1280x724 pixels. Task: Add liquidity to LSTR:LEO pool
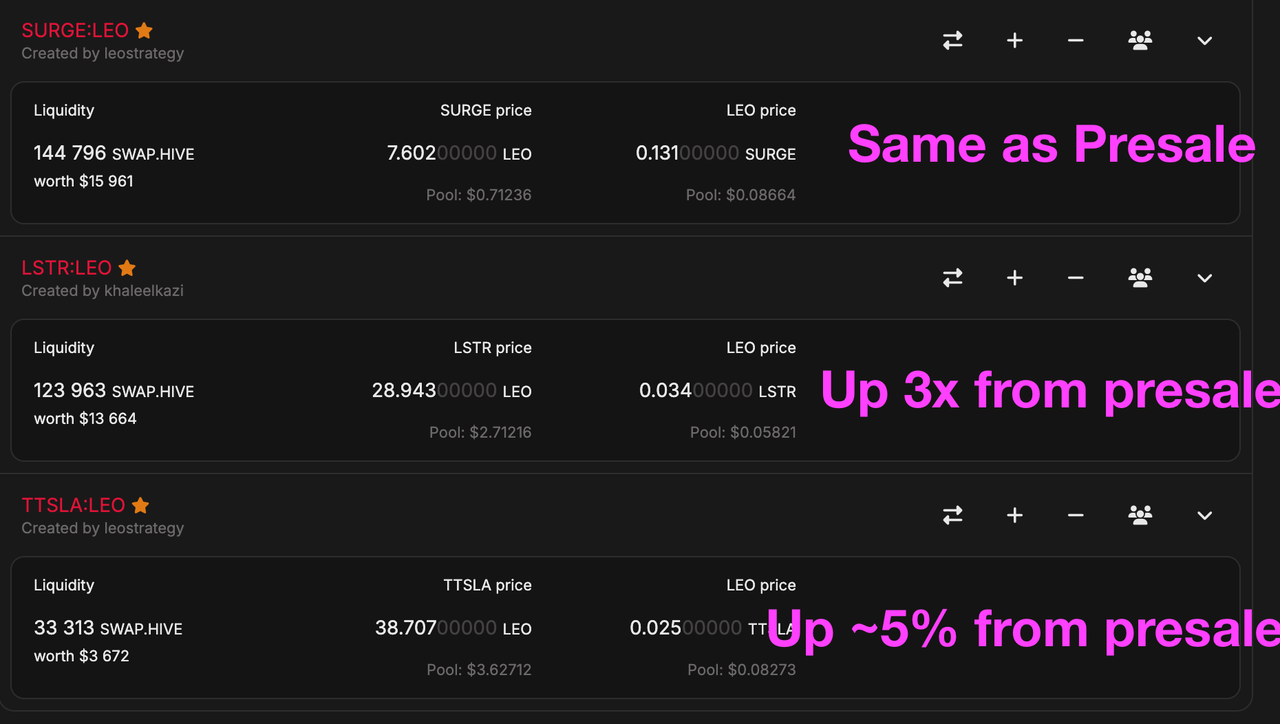[1014, 278]
